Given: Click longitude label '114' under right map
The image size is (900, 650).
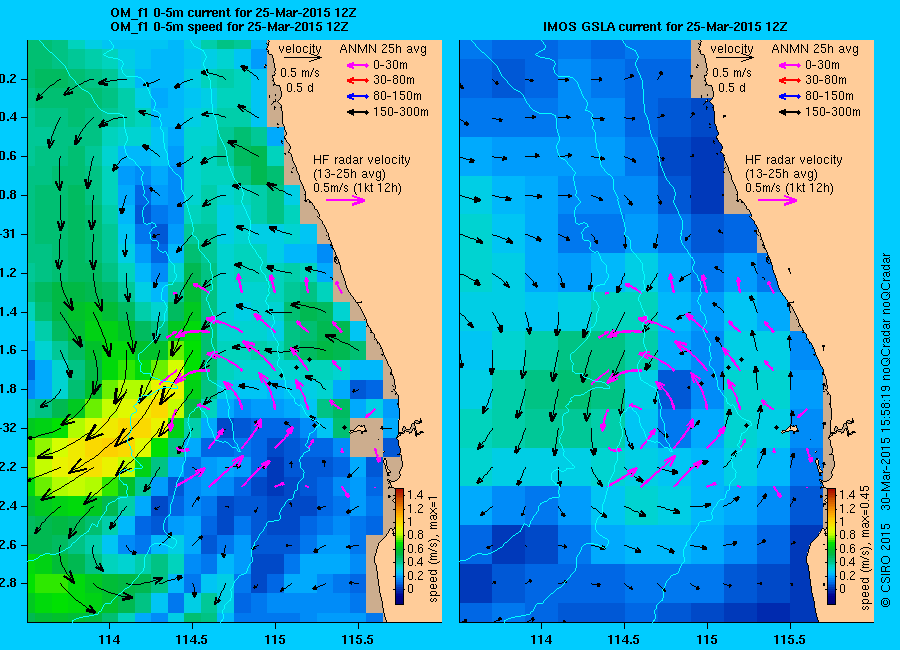Looking at the screenshot, I should pyautogui.click(x=541, y=639).
